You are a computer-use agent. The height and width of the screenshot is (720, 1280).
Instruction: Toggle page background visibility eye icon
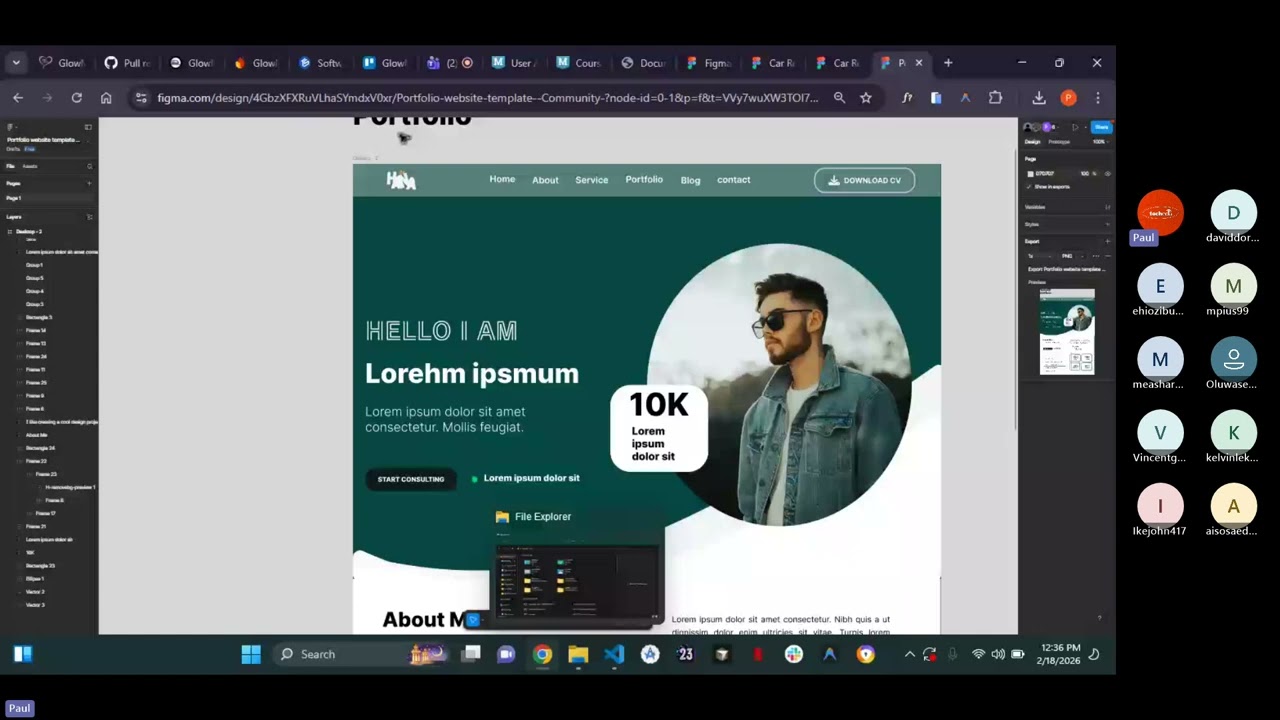(x=1107, y=174)
